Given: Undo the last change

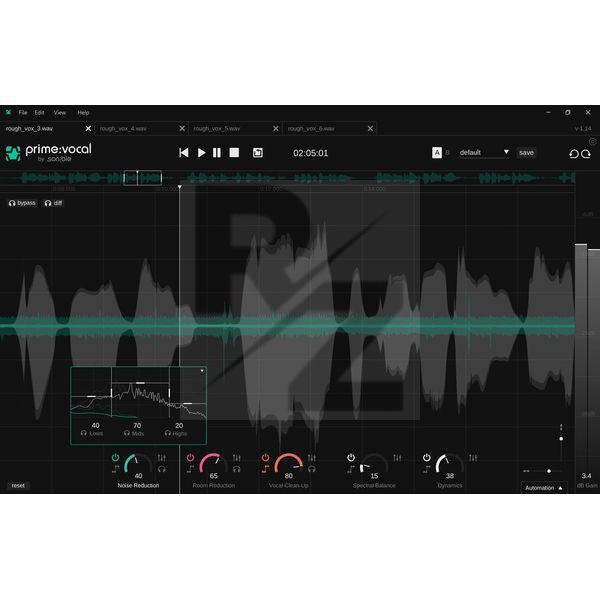Looking at the screenshot, I should point(574,154).
